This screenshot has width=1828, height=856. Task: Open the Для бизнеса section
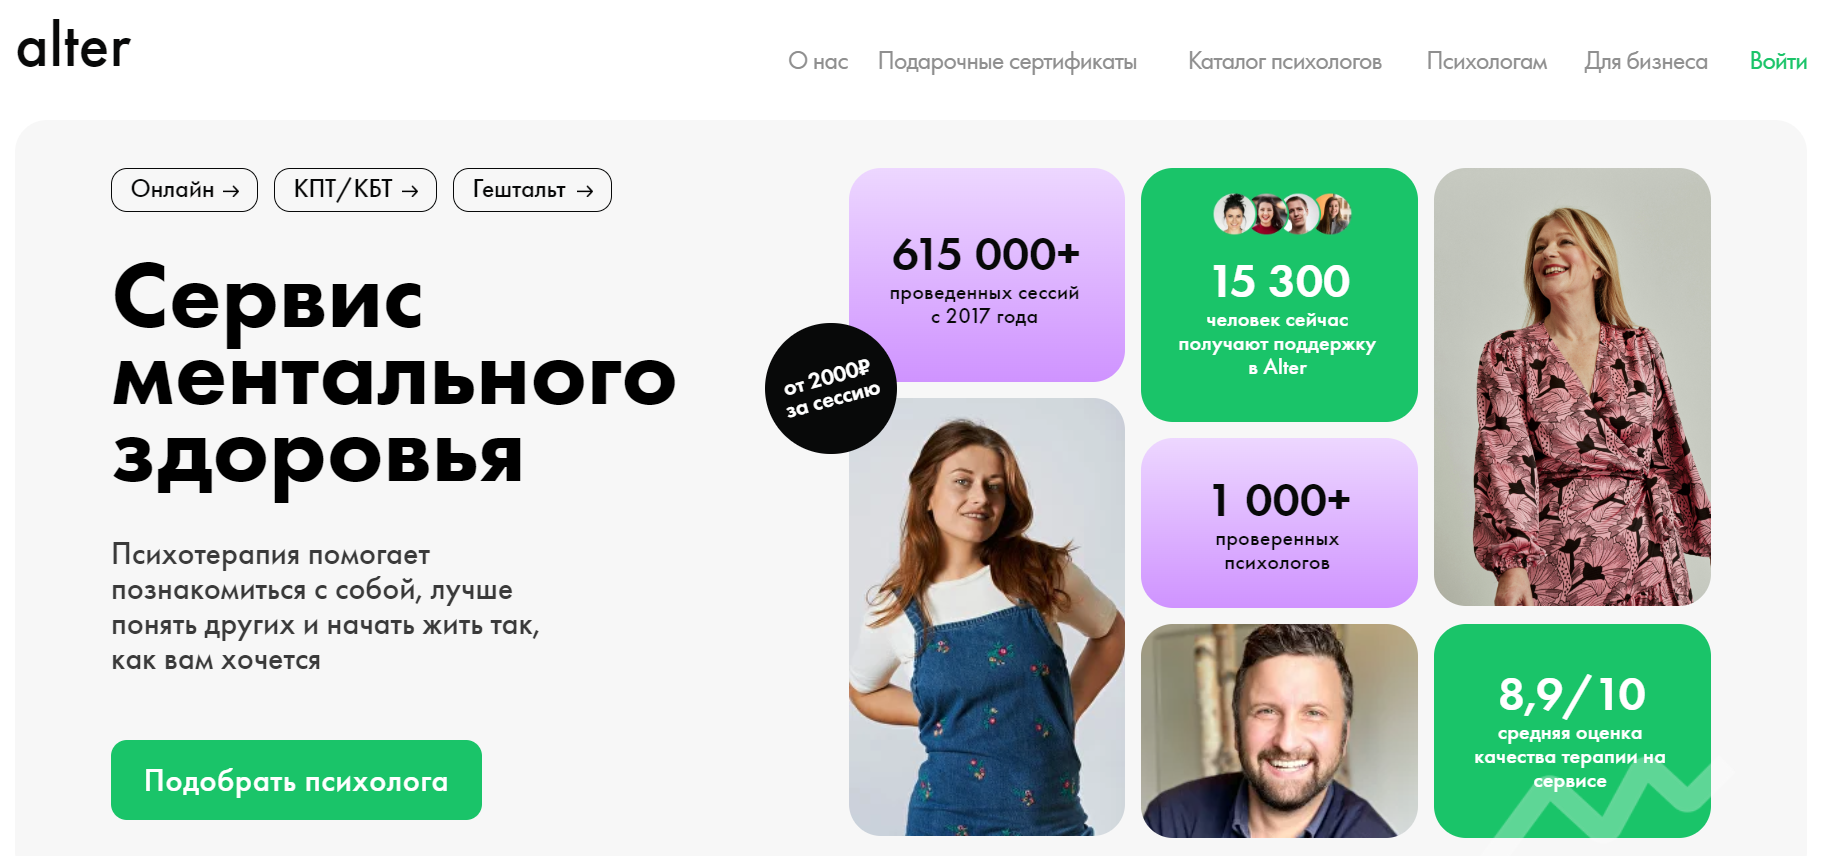tap(1646, 62)
